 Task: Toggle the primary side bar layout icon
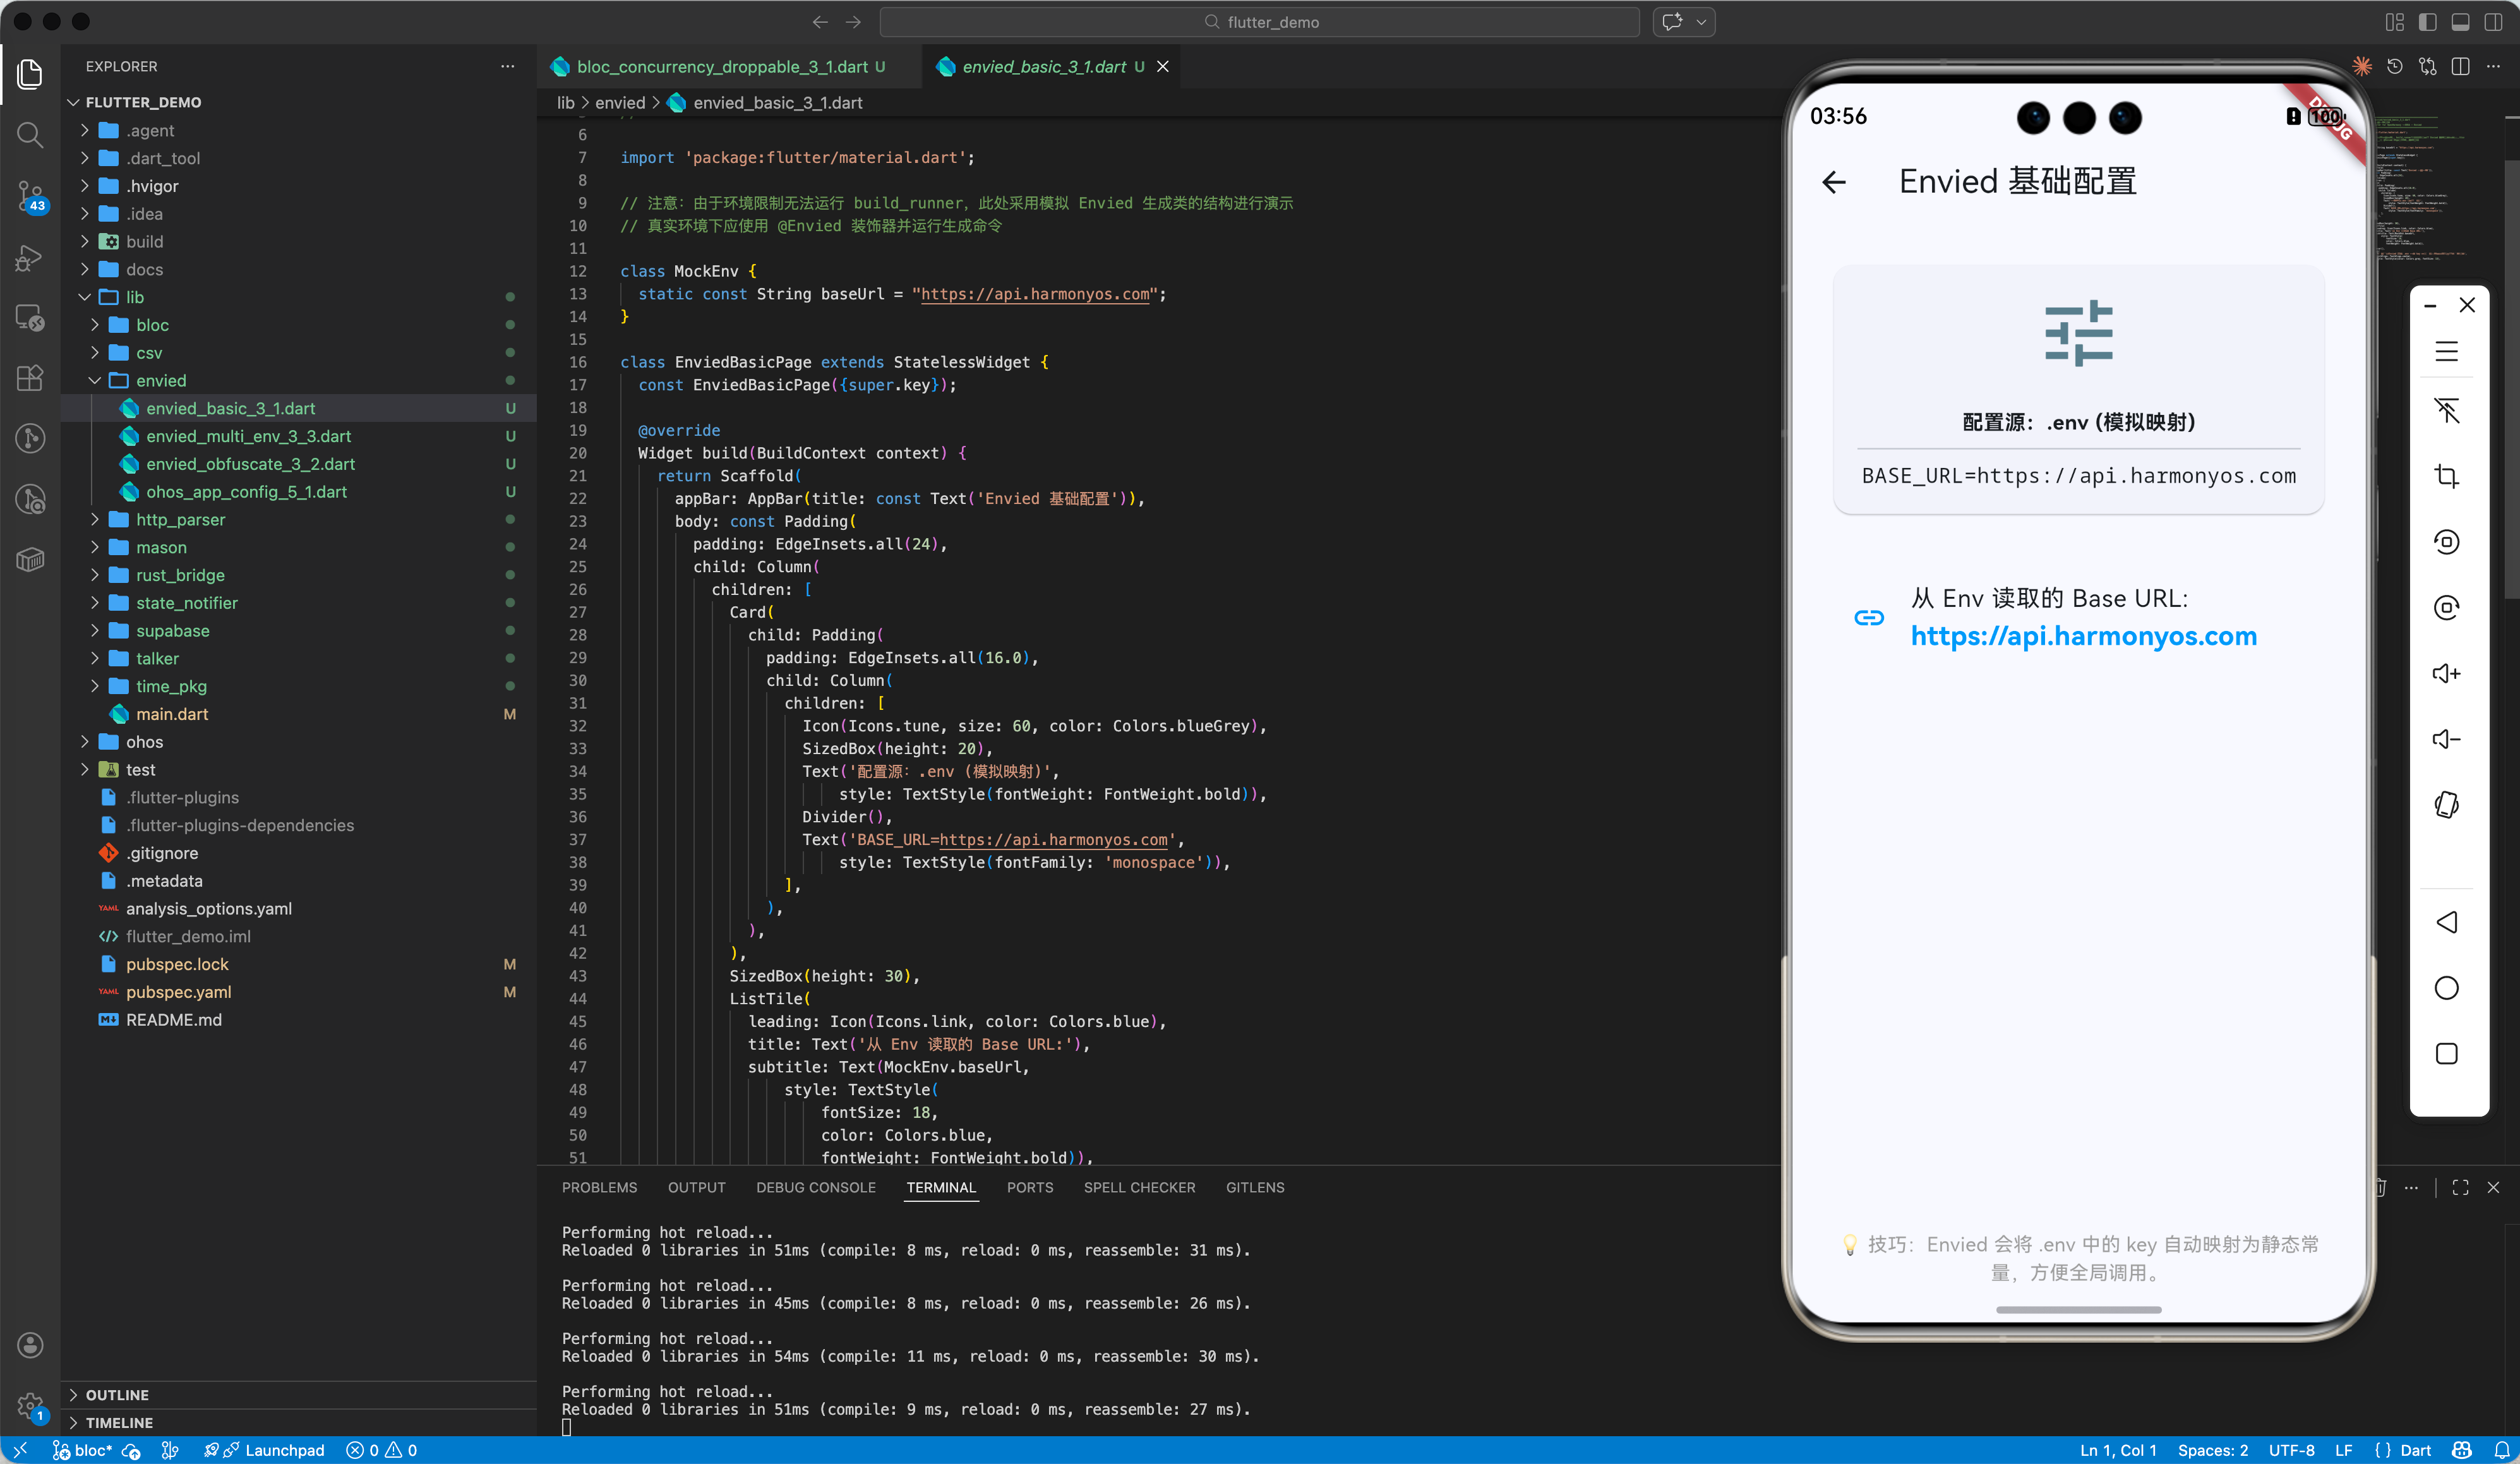(x=2427, y=22)
